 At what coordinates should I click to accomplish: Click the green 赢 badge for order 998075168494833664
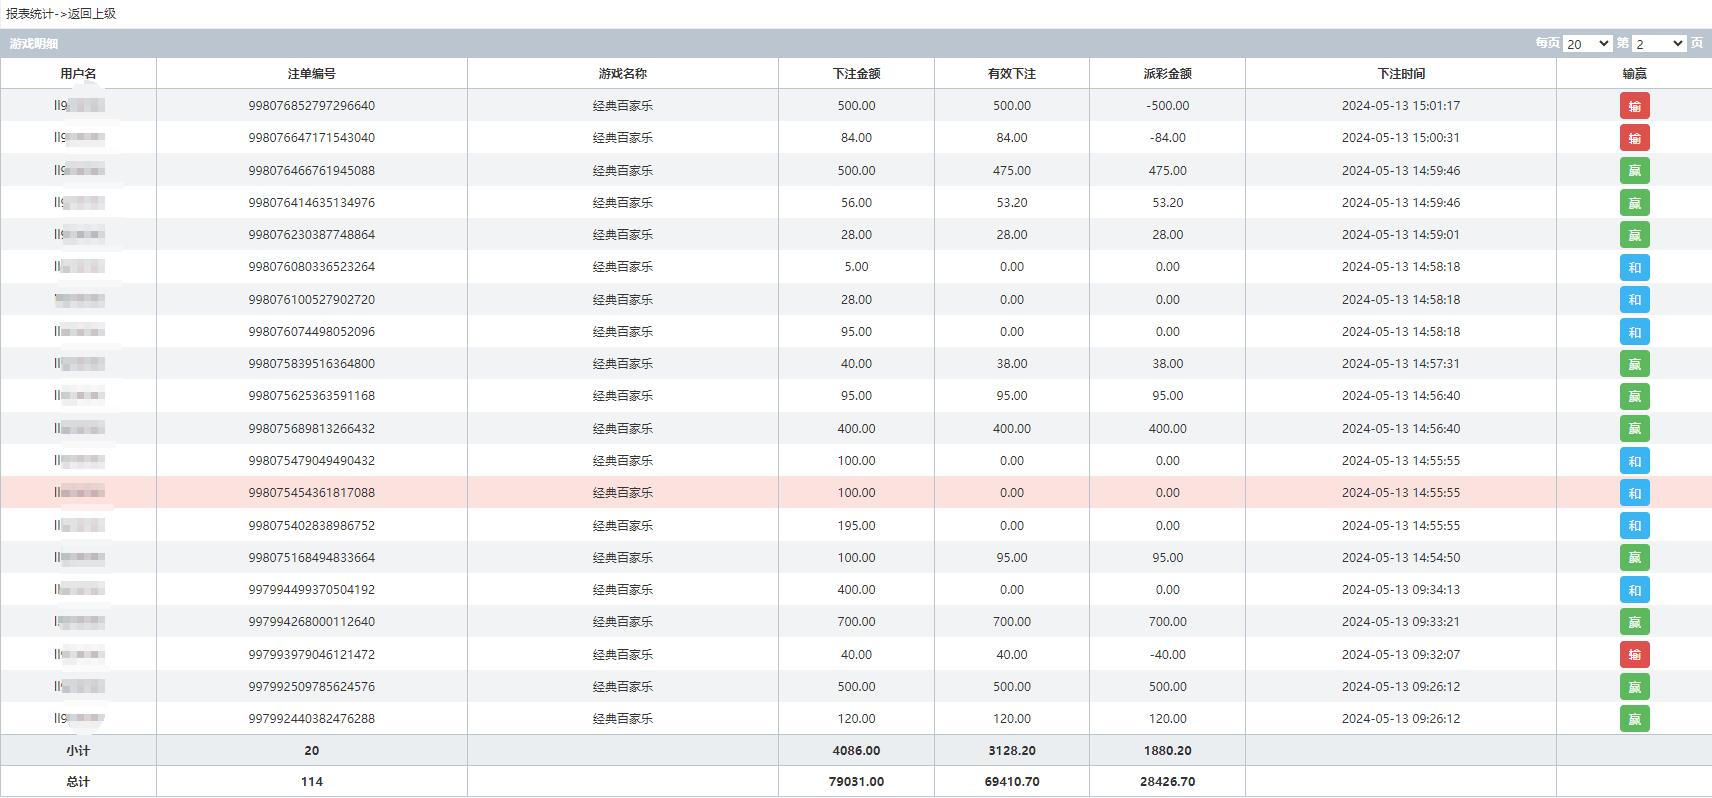[1635, 558]
